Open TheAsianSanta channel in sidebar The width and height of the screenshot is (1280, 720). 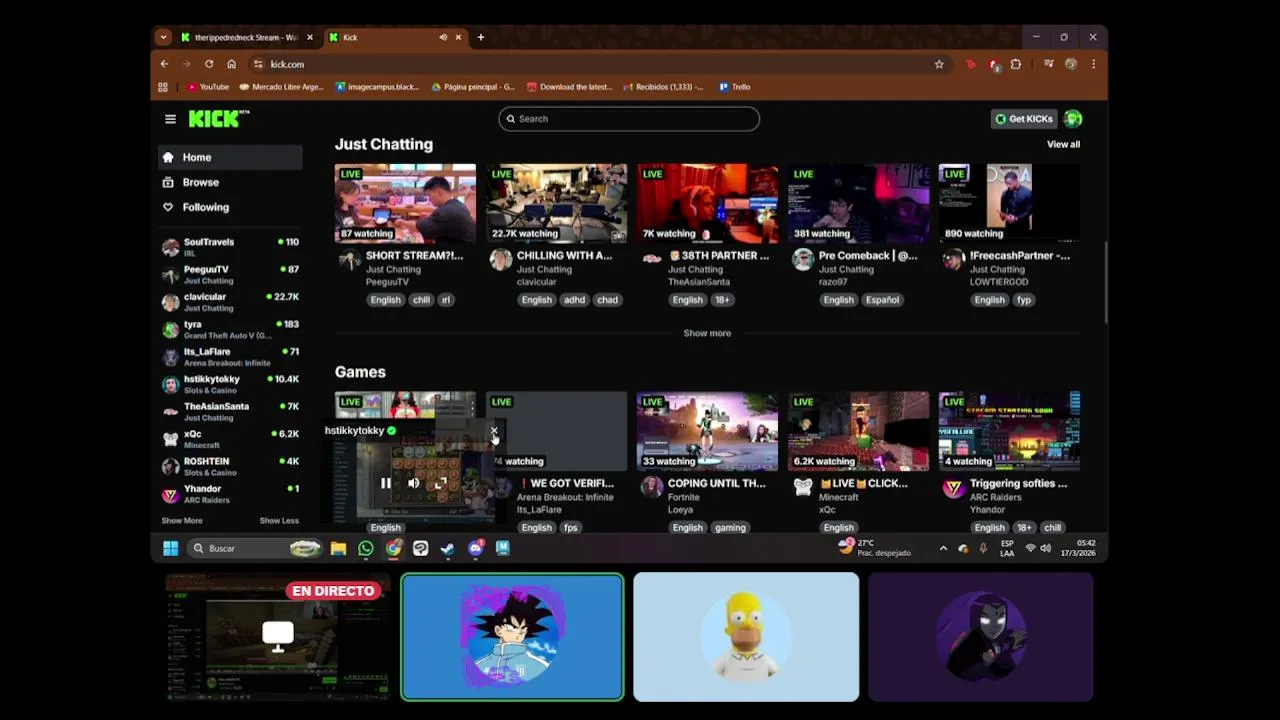(x=230, y=412)
